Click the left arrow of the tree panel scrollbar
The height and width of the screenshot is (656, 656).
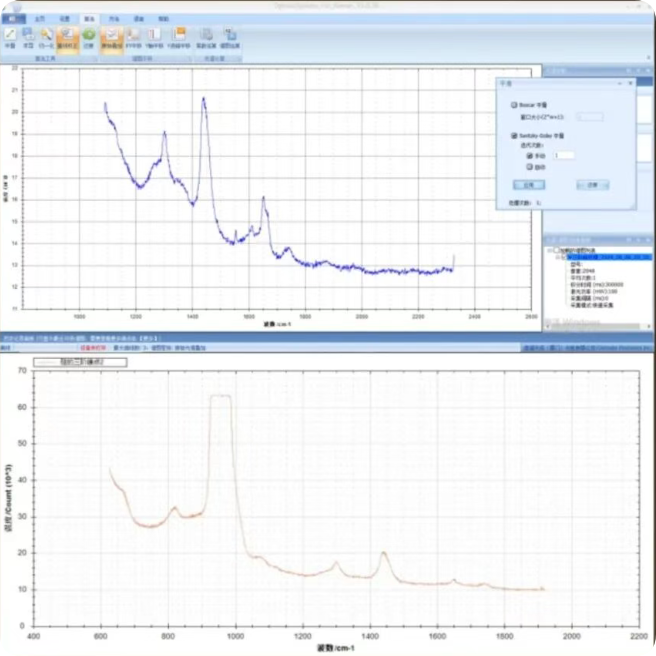tap(548, 326)
